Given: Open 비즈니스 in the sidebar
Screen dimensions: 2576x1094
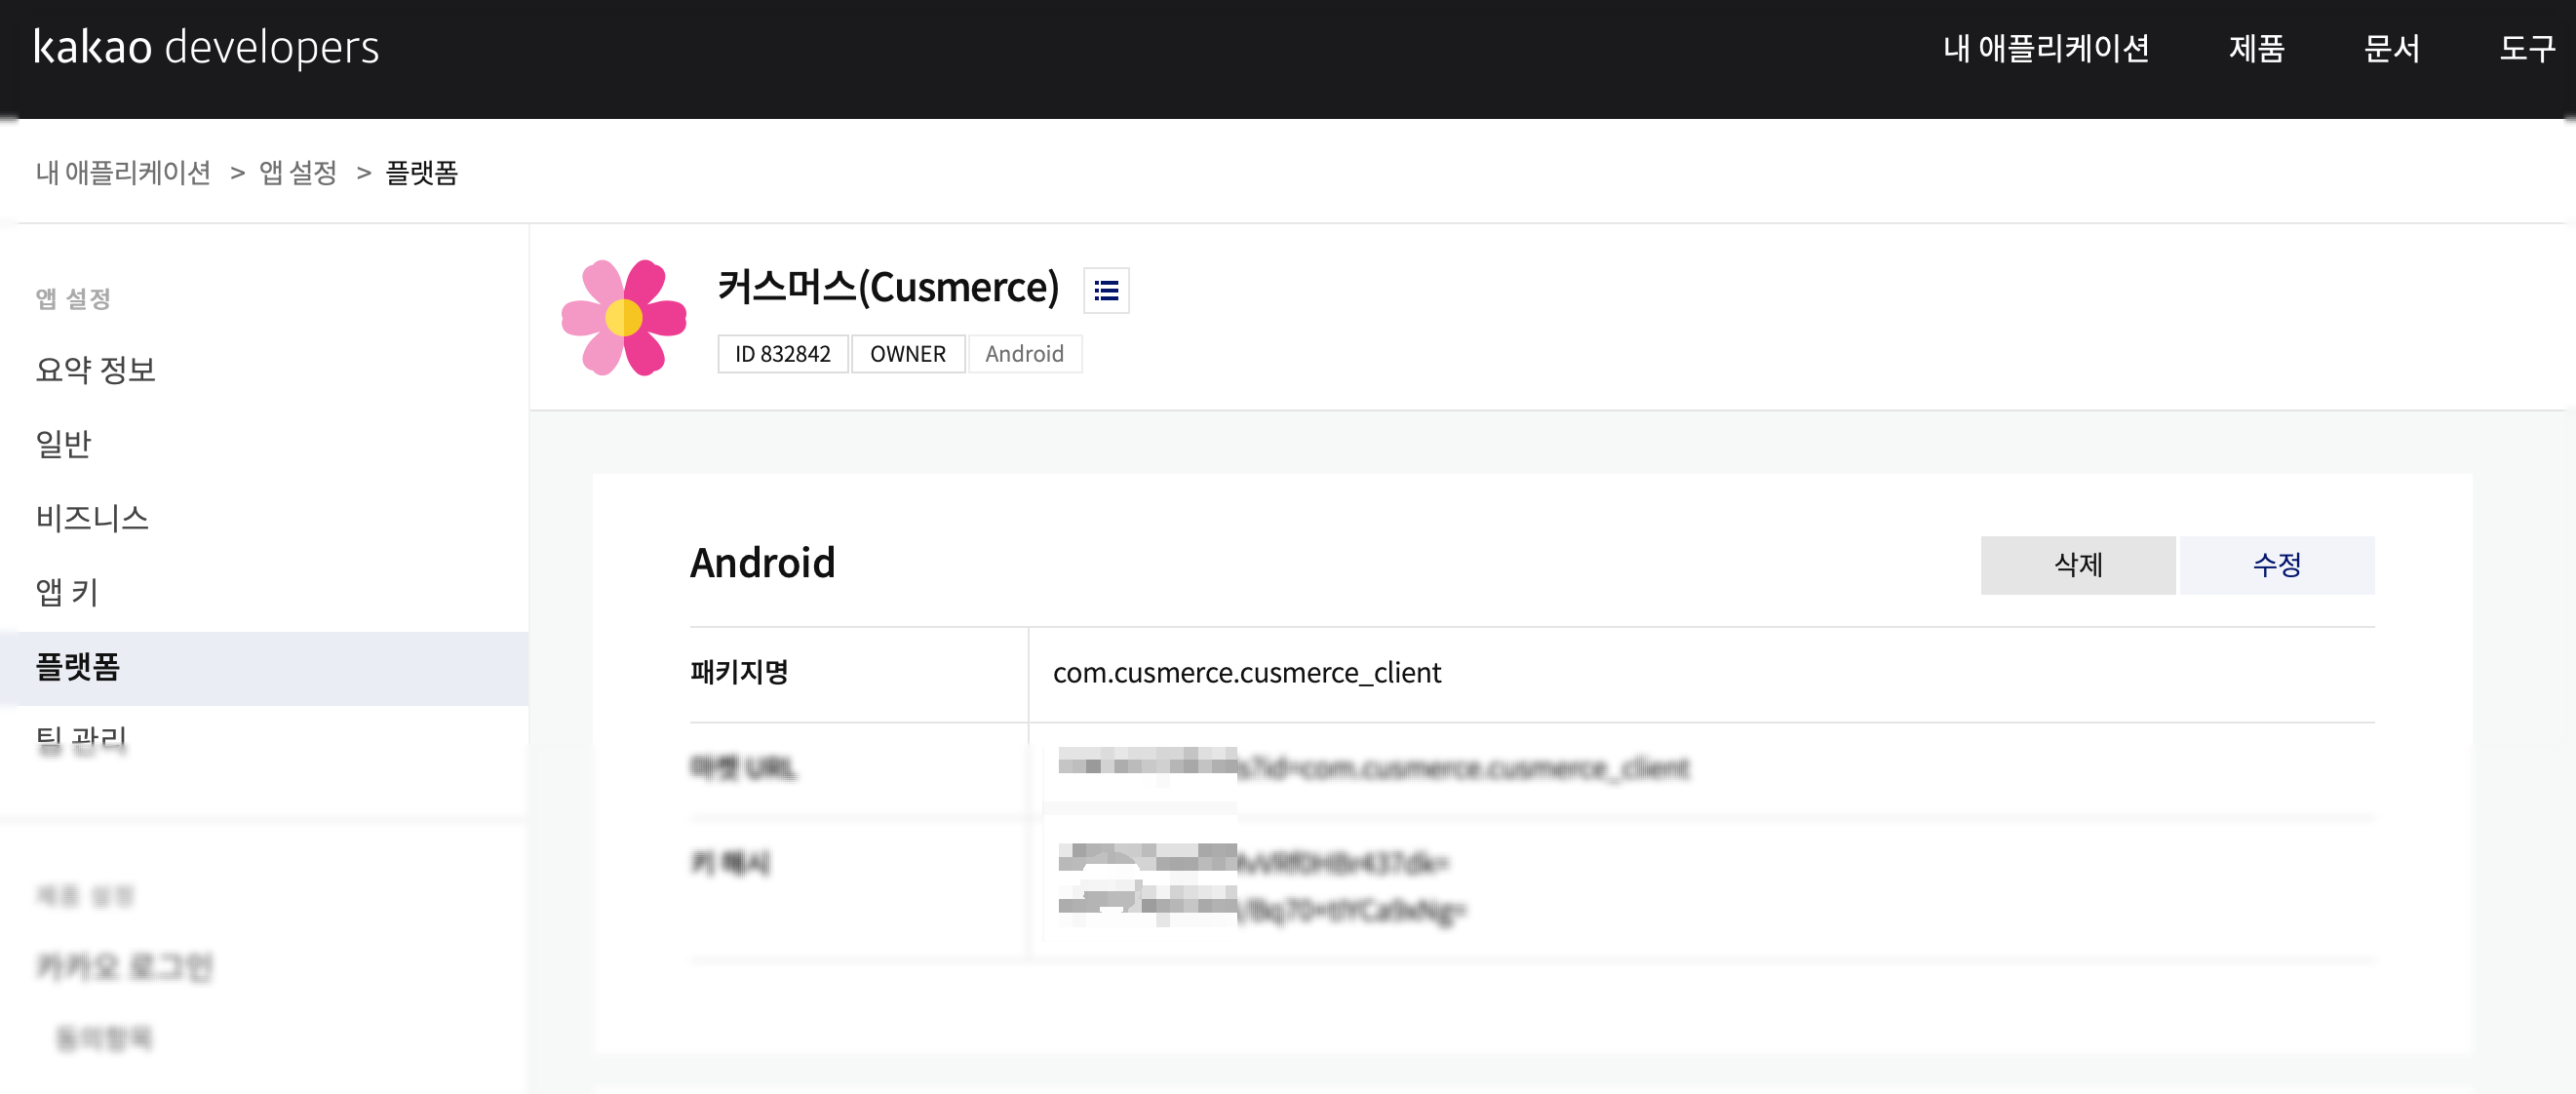Looking at the screenshot, I should point(92,517).
